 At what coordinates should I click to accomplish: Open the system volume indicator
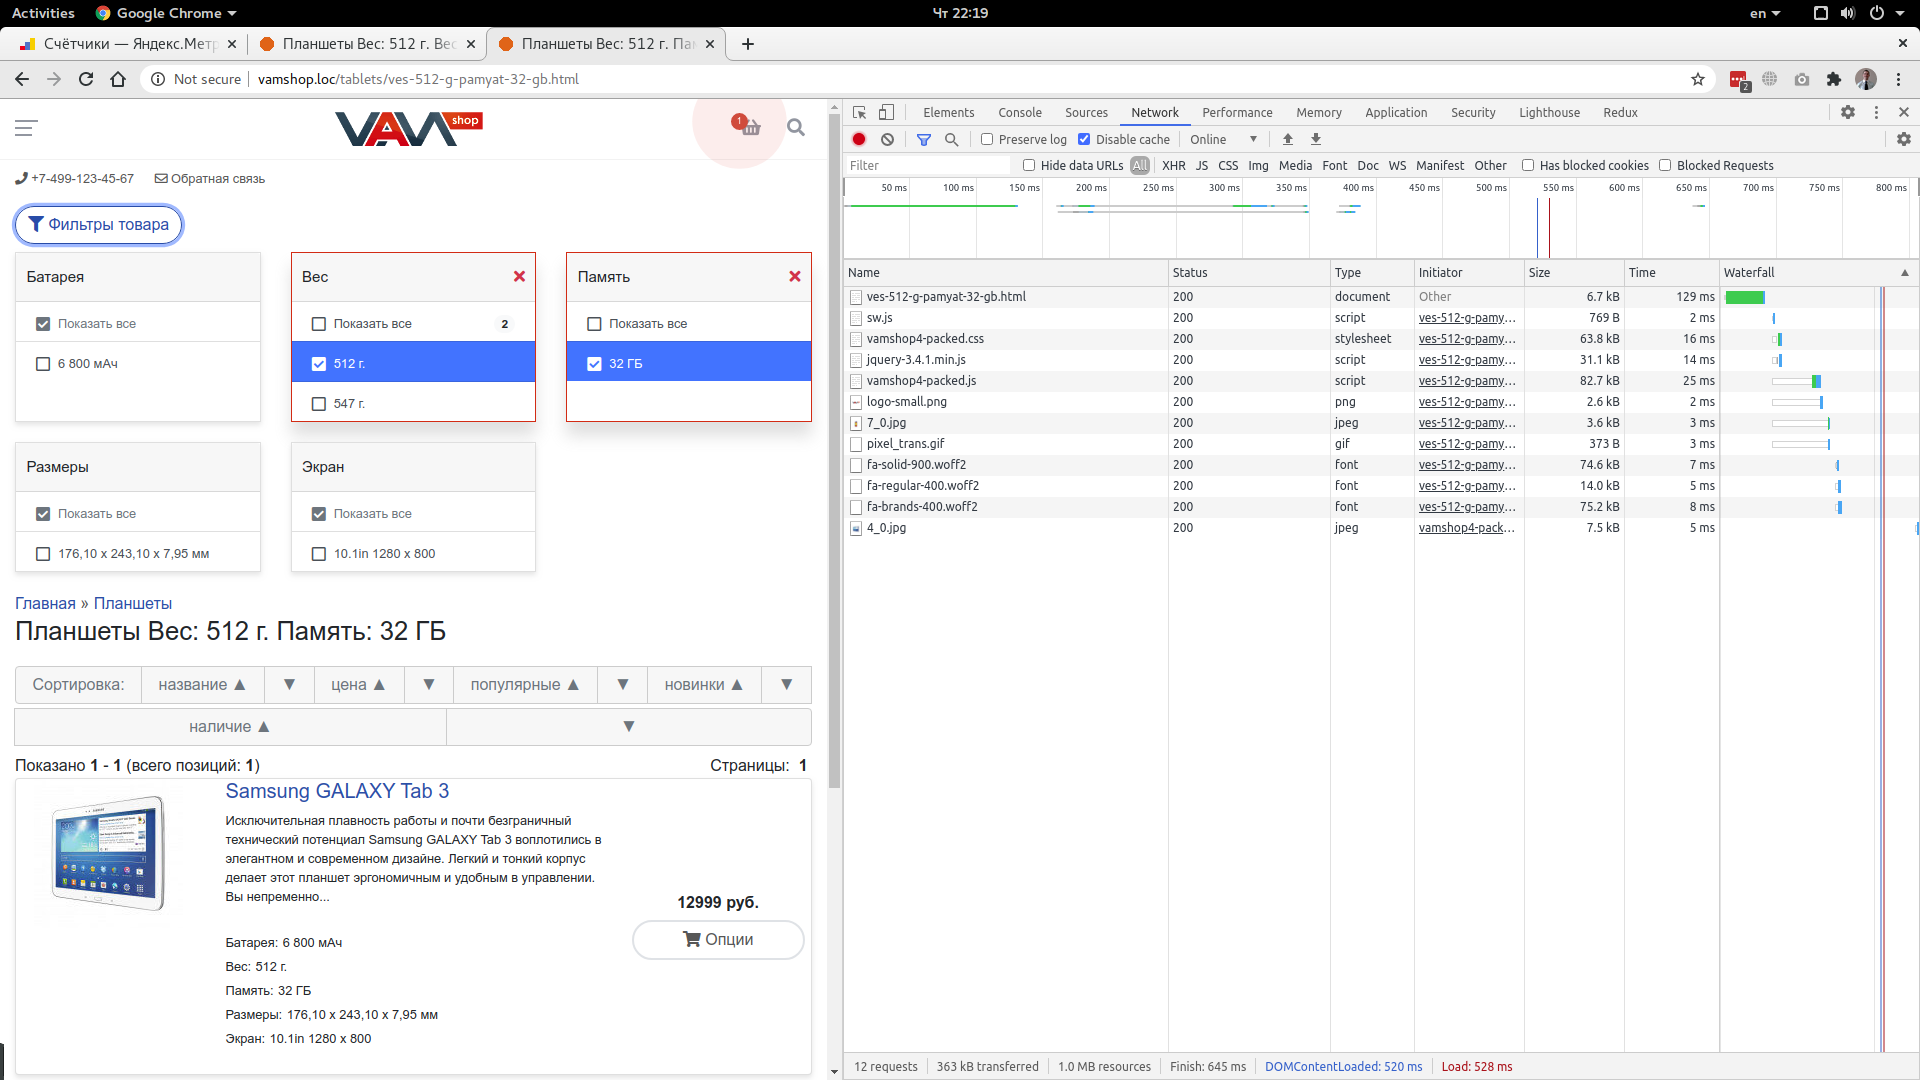pos(1848,13)
